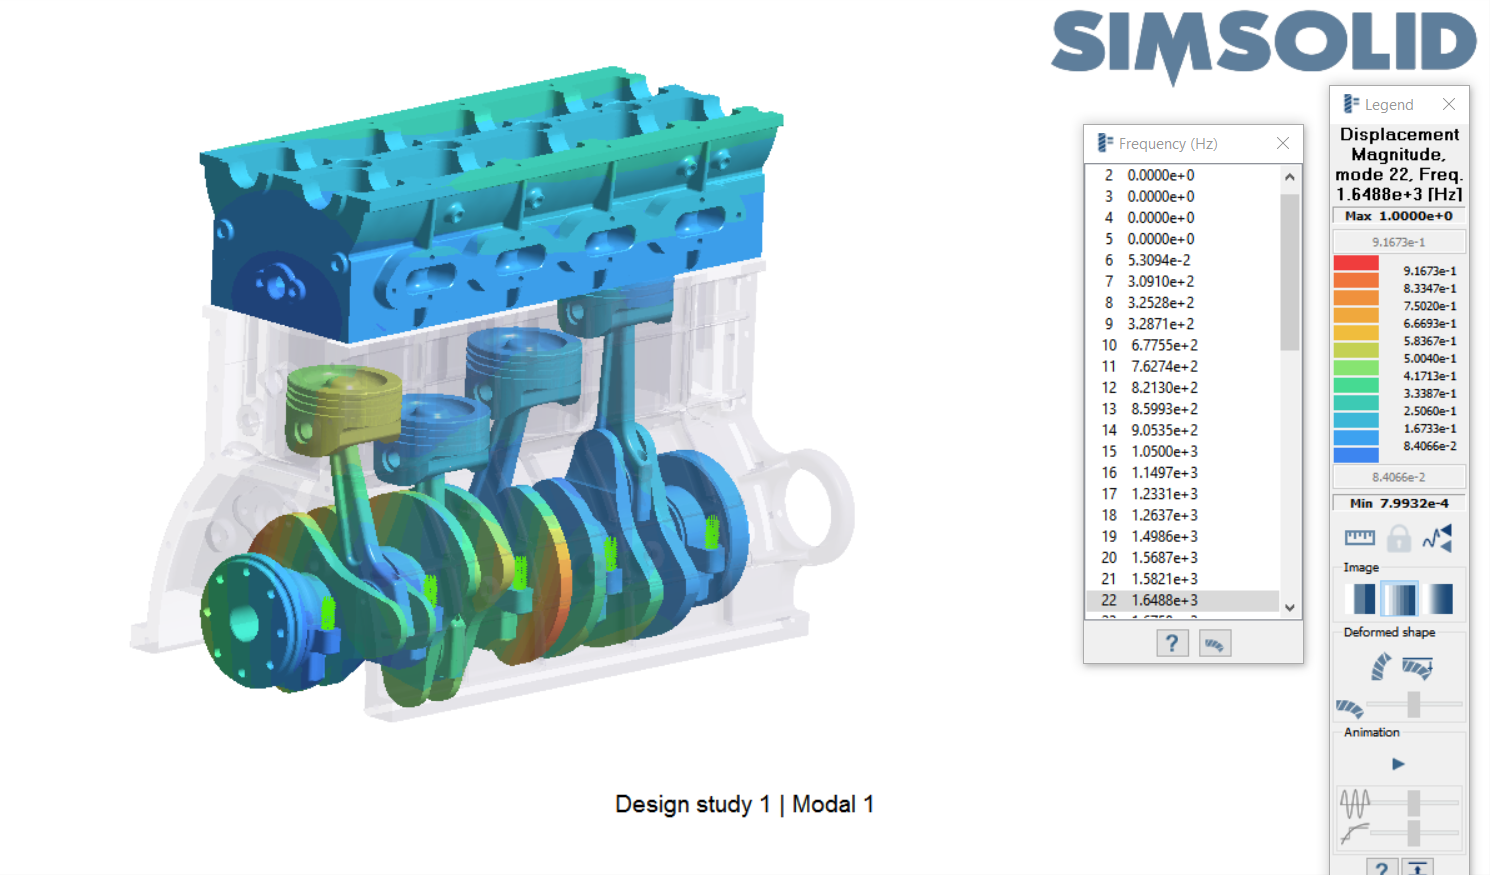Click the red legend color swatch
The image size is (1490, 875).
pos(1356,263)
